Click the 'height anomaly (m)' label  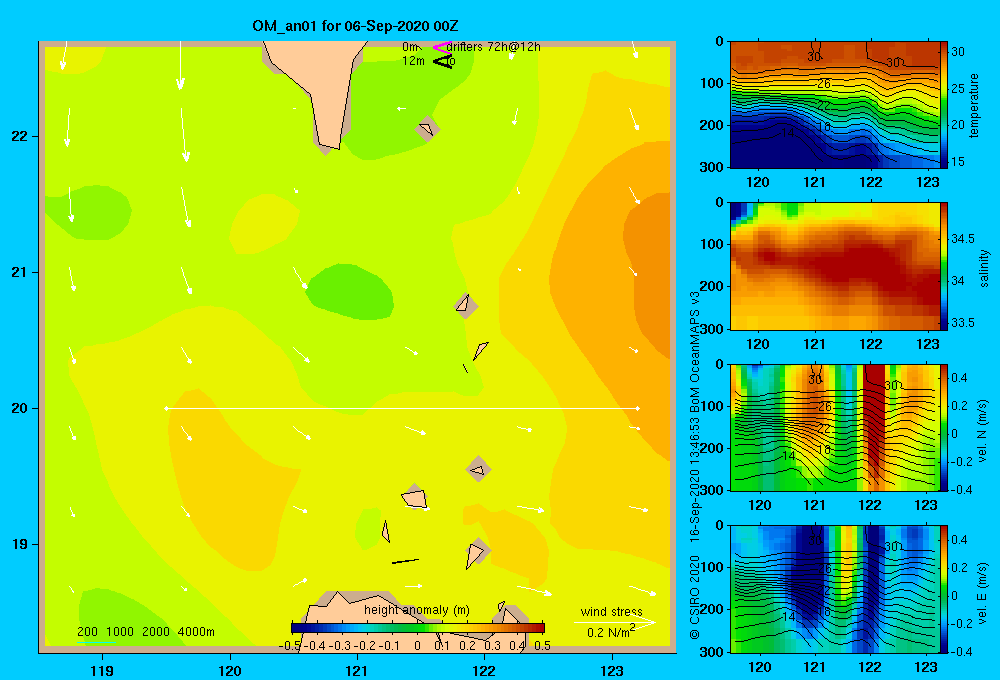point(416,610)
